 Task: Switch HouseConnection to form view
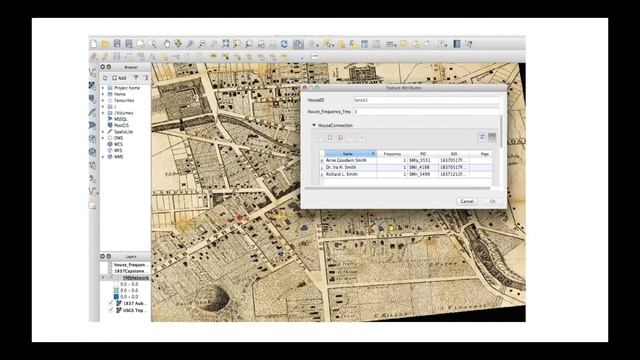click(482, 138)
